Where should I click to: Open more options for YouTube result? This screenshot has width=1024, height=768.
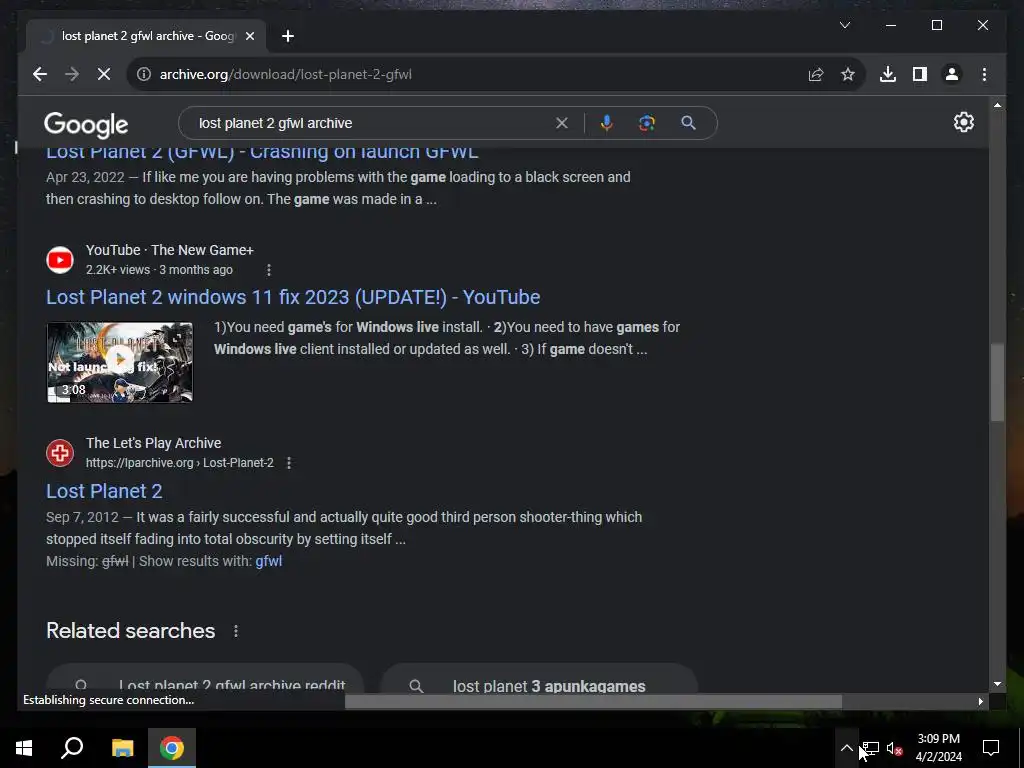(x=268, y=270)
